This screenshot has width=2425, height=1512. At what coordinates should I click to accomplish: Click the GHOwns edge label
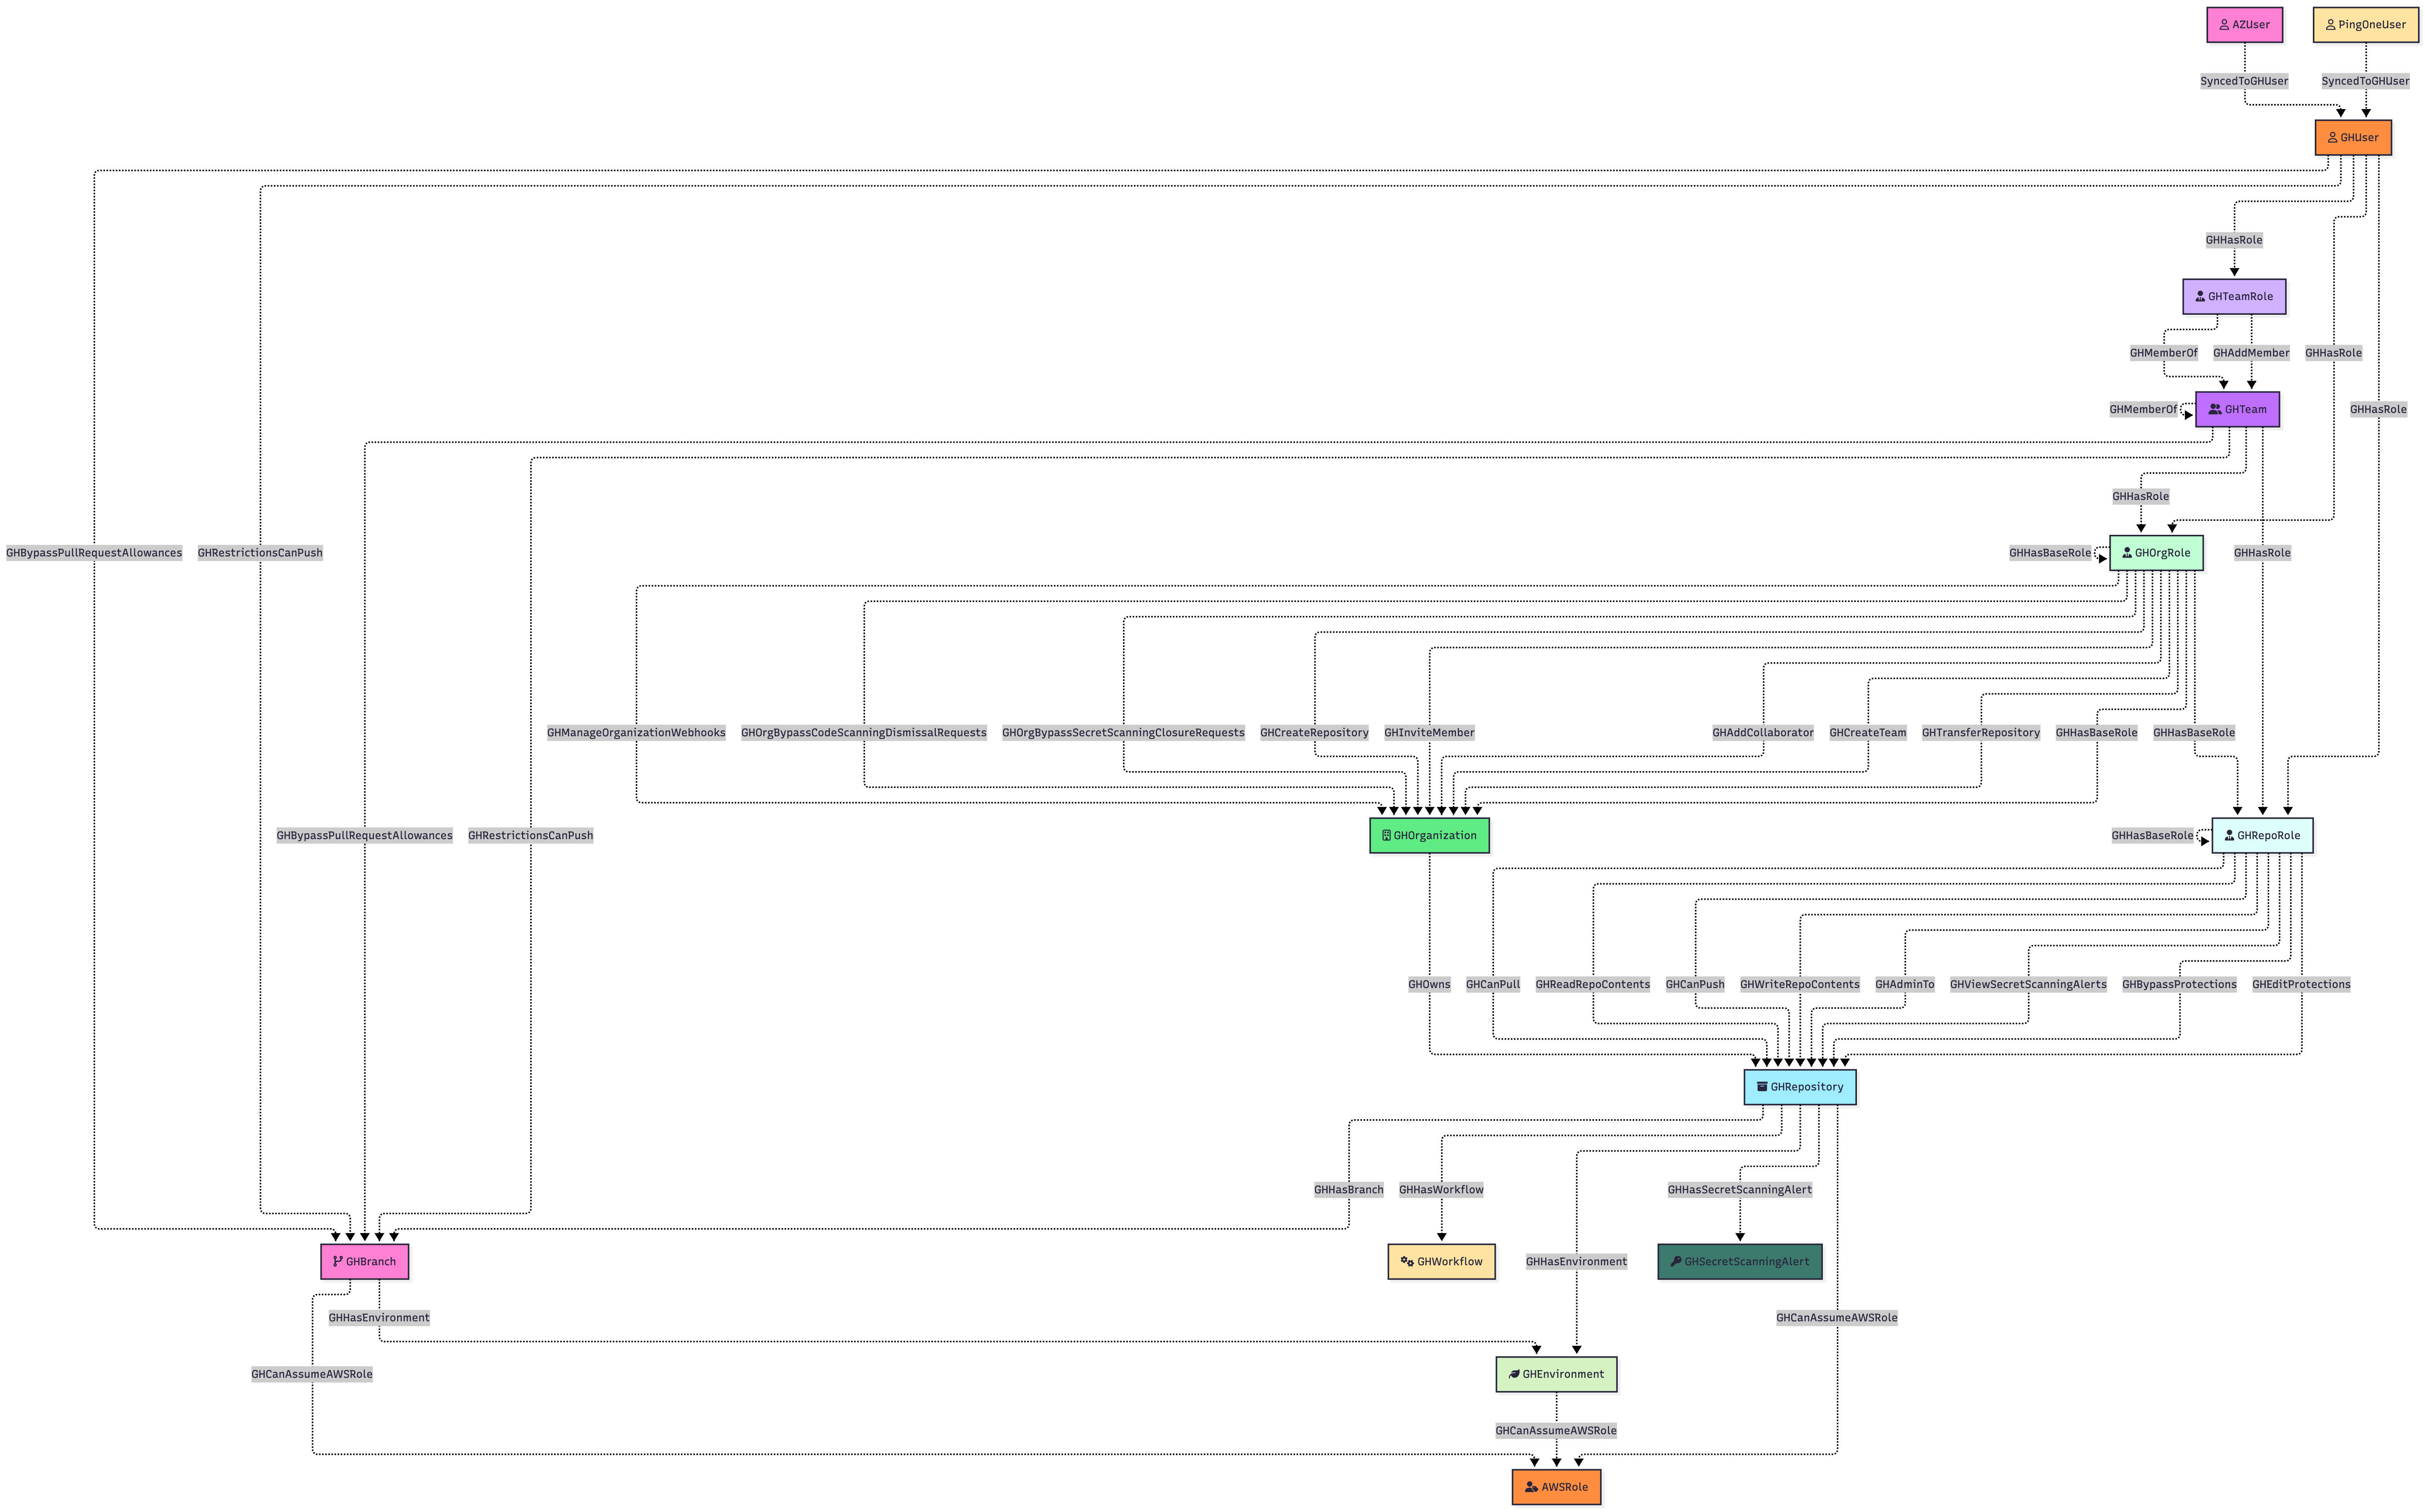[x=1429, y=985]
